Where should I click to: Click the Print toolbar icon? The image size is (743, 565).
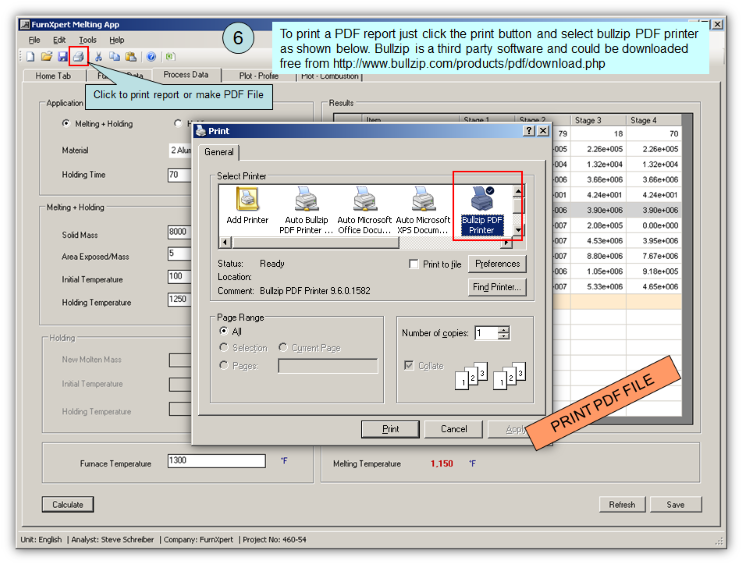[x=79, y=57]
